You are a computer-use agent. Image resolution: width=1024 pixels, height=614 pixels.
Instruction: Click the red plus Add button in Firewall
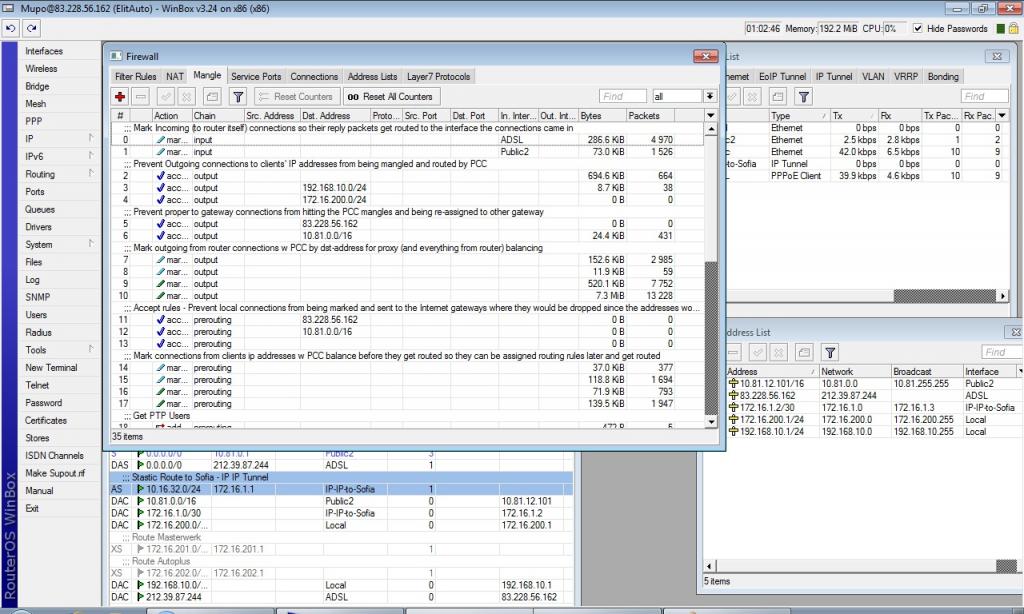pyautogui.click(x=120, y=97)
